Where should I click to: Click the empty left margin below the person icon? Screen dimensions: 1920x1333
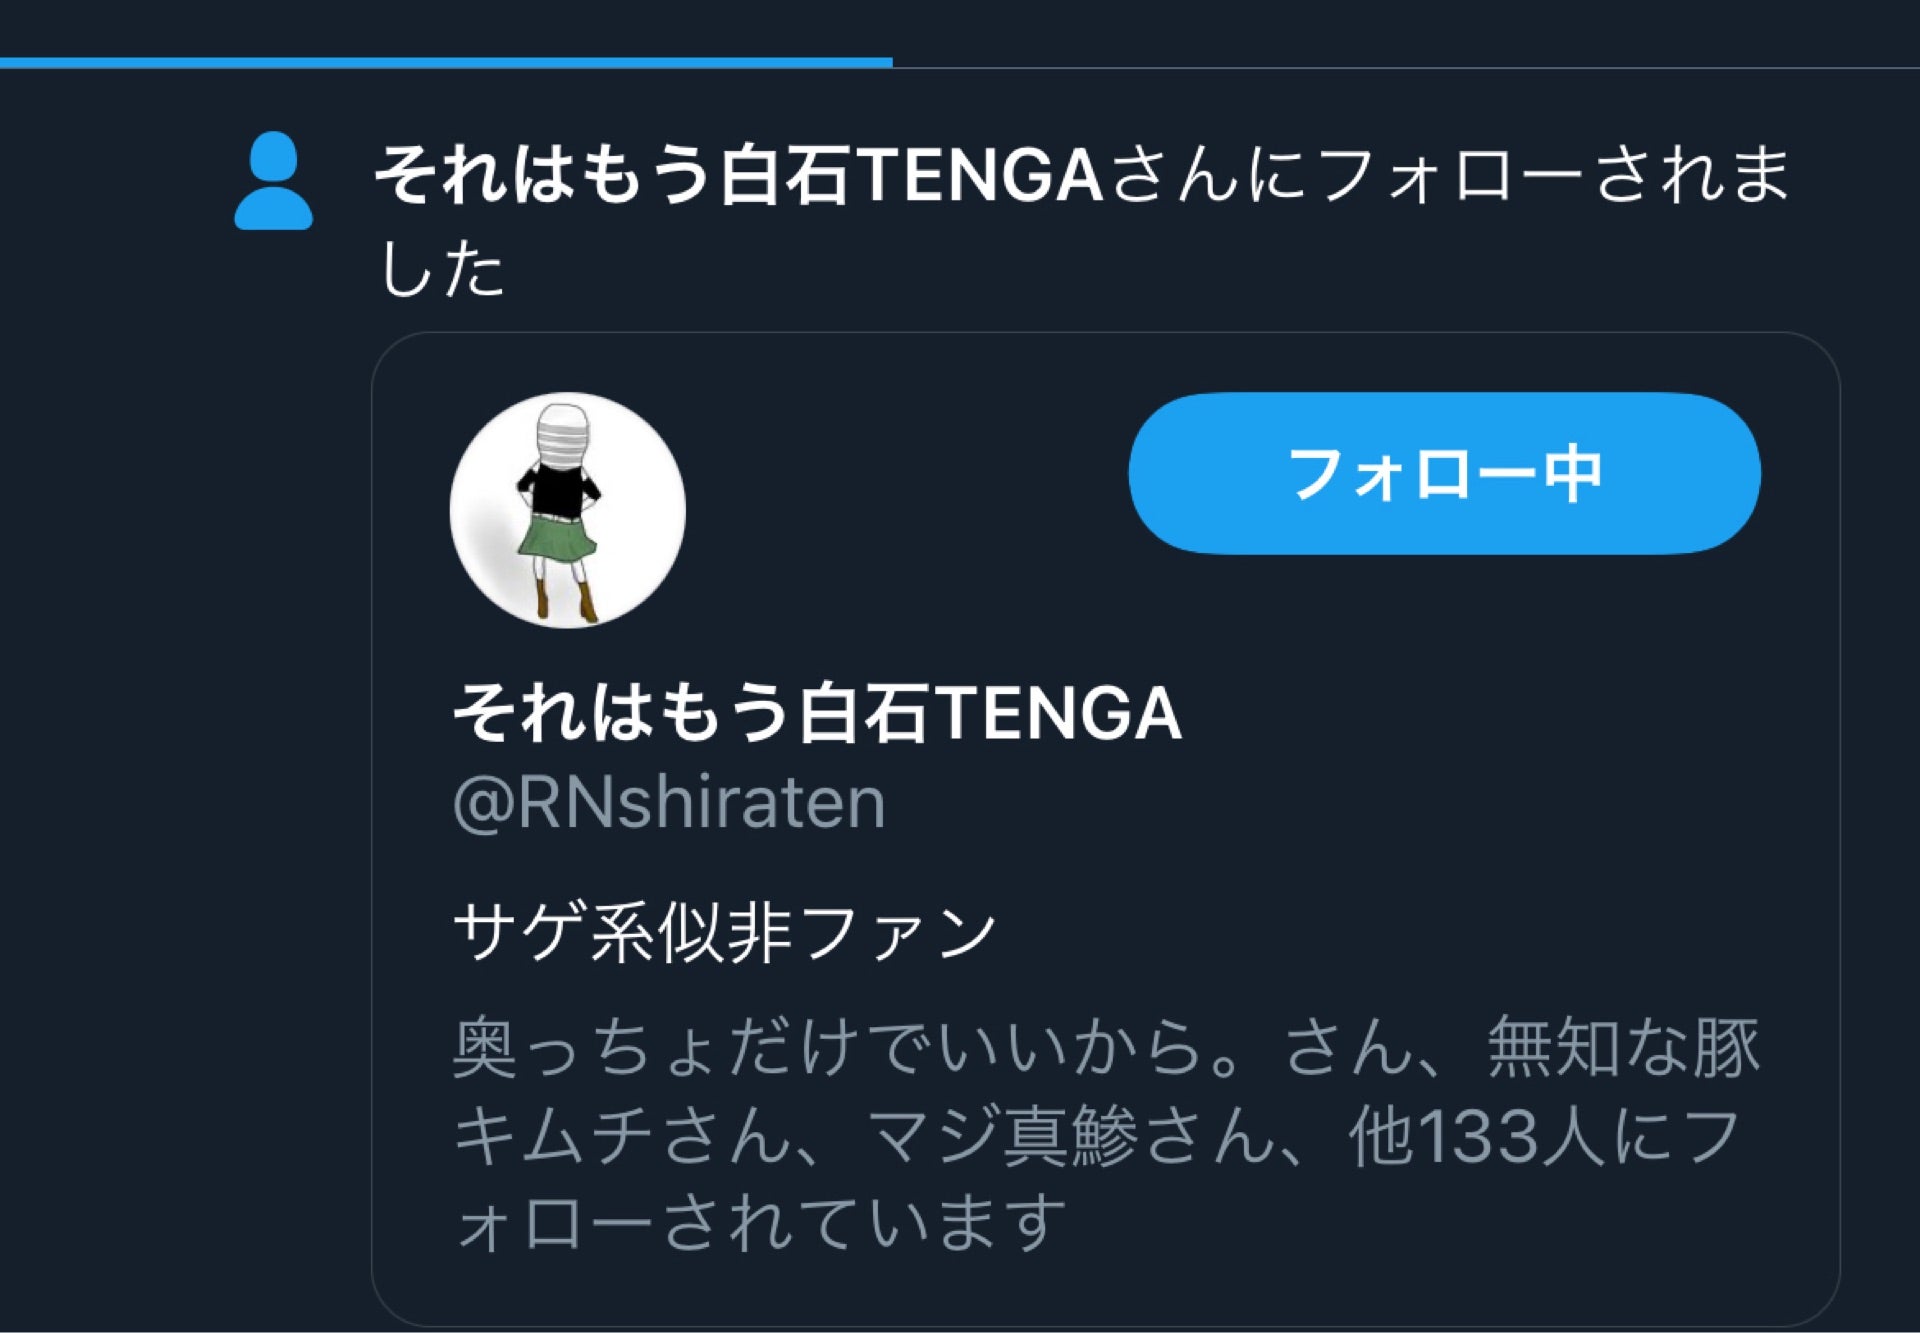(180, 700)
